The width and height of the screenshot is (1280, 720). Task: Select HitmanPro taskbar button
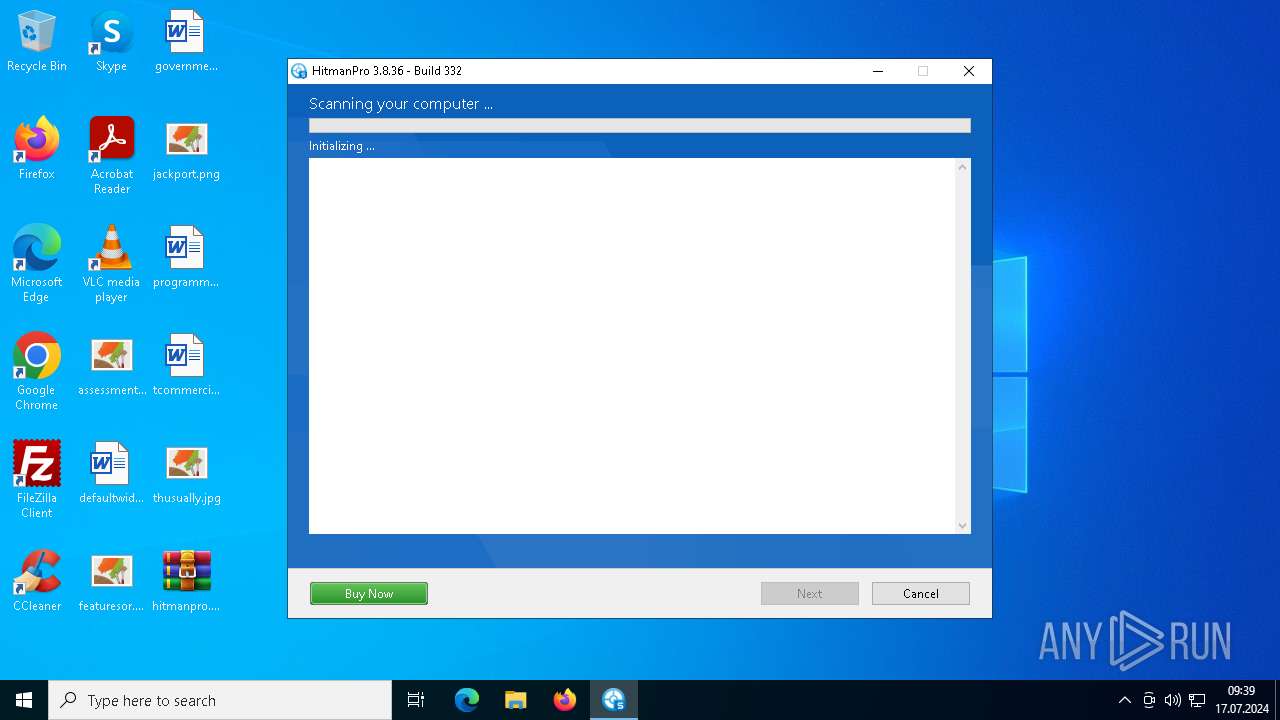click(614, 700)
